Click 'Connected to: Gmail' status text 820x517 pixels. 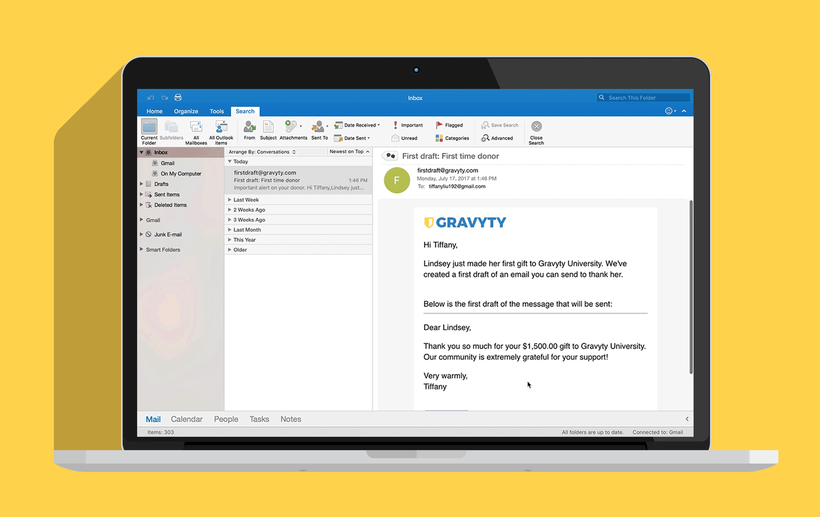pos(657,432)
